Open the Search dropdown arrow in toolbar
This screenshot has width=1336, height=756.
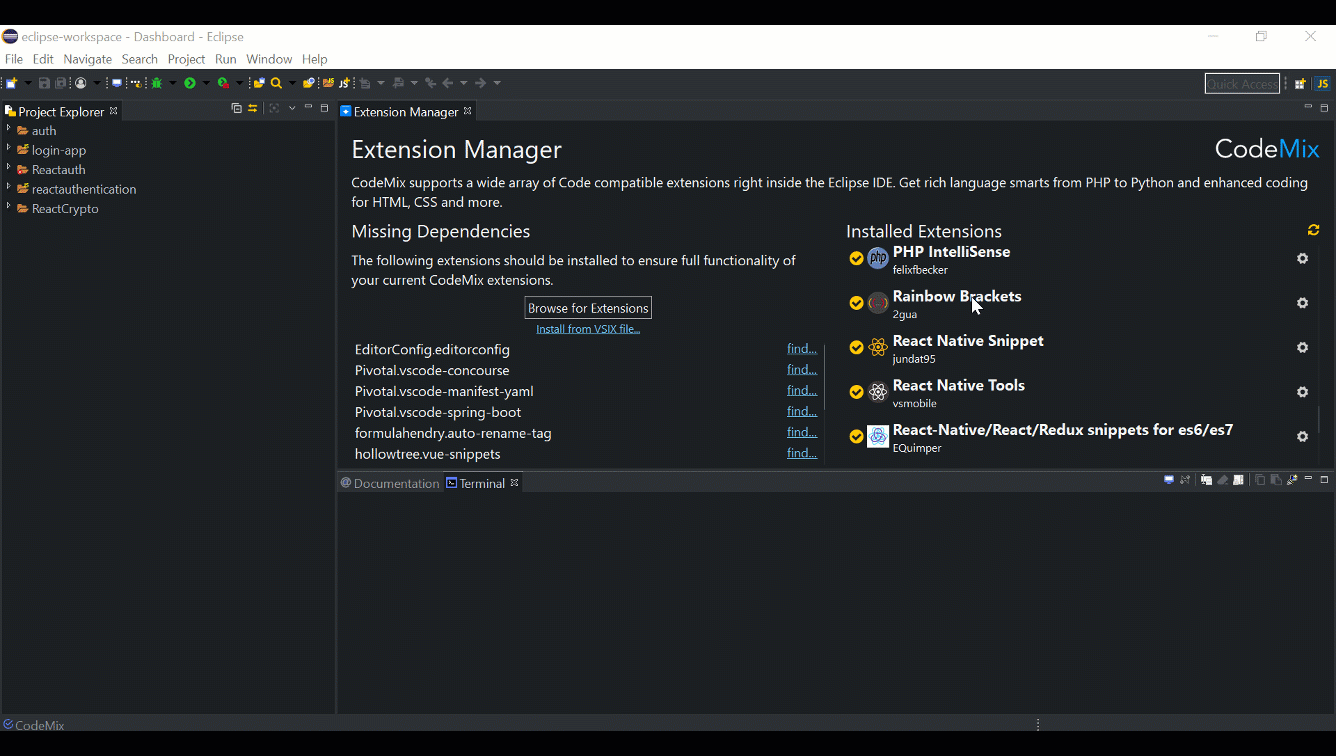click(292, 83)
